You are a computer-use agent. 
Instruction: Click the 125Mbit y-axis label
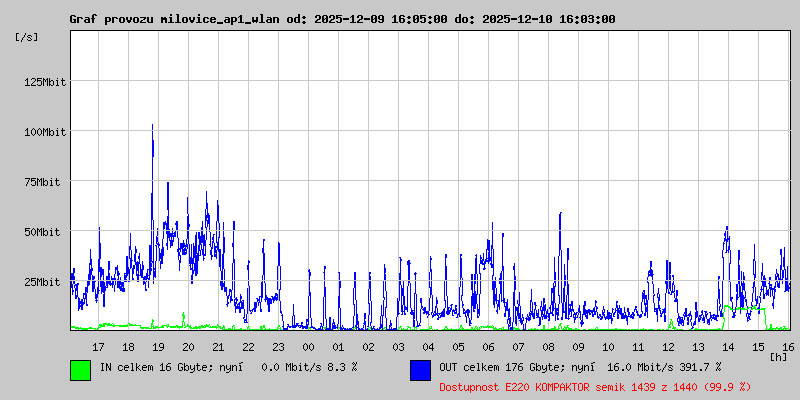(x=45, y=82)
